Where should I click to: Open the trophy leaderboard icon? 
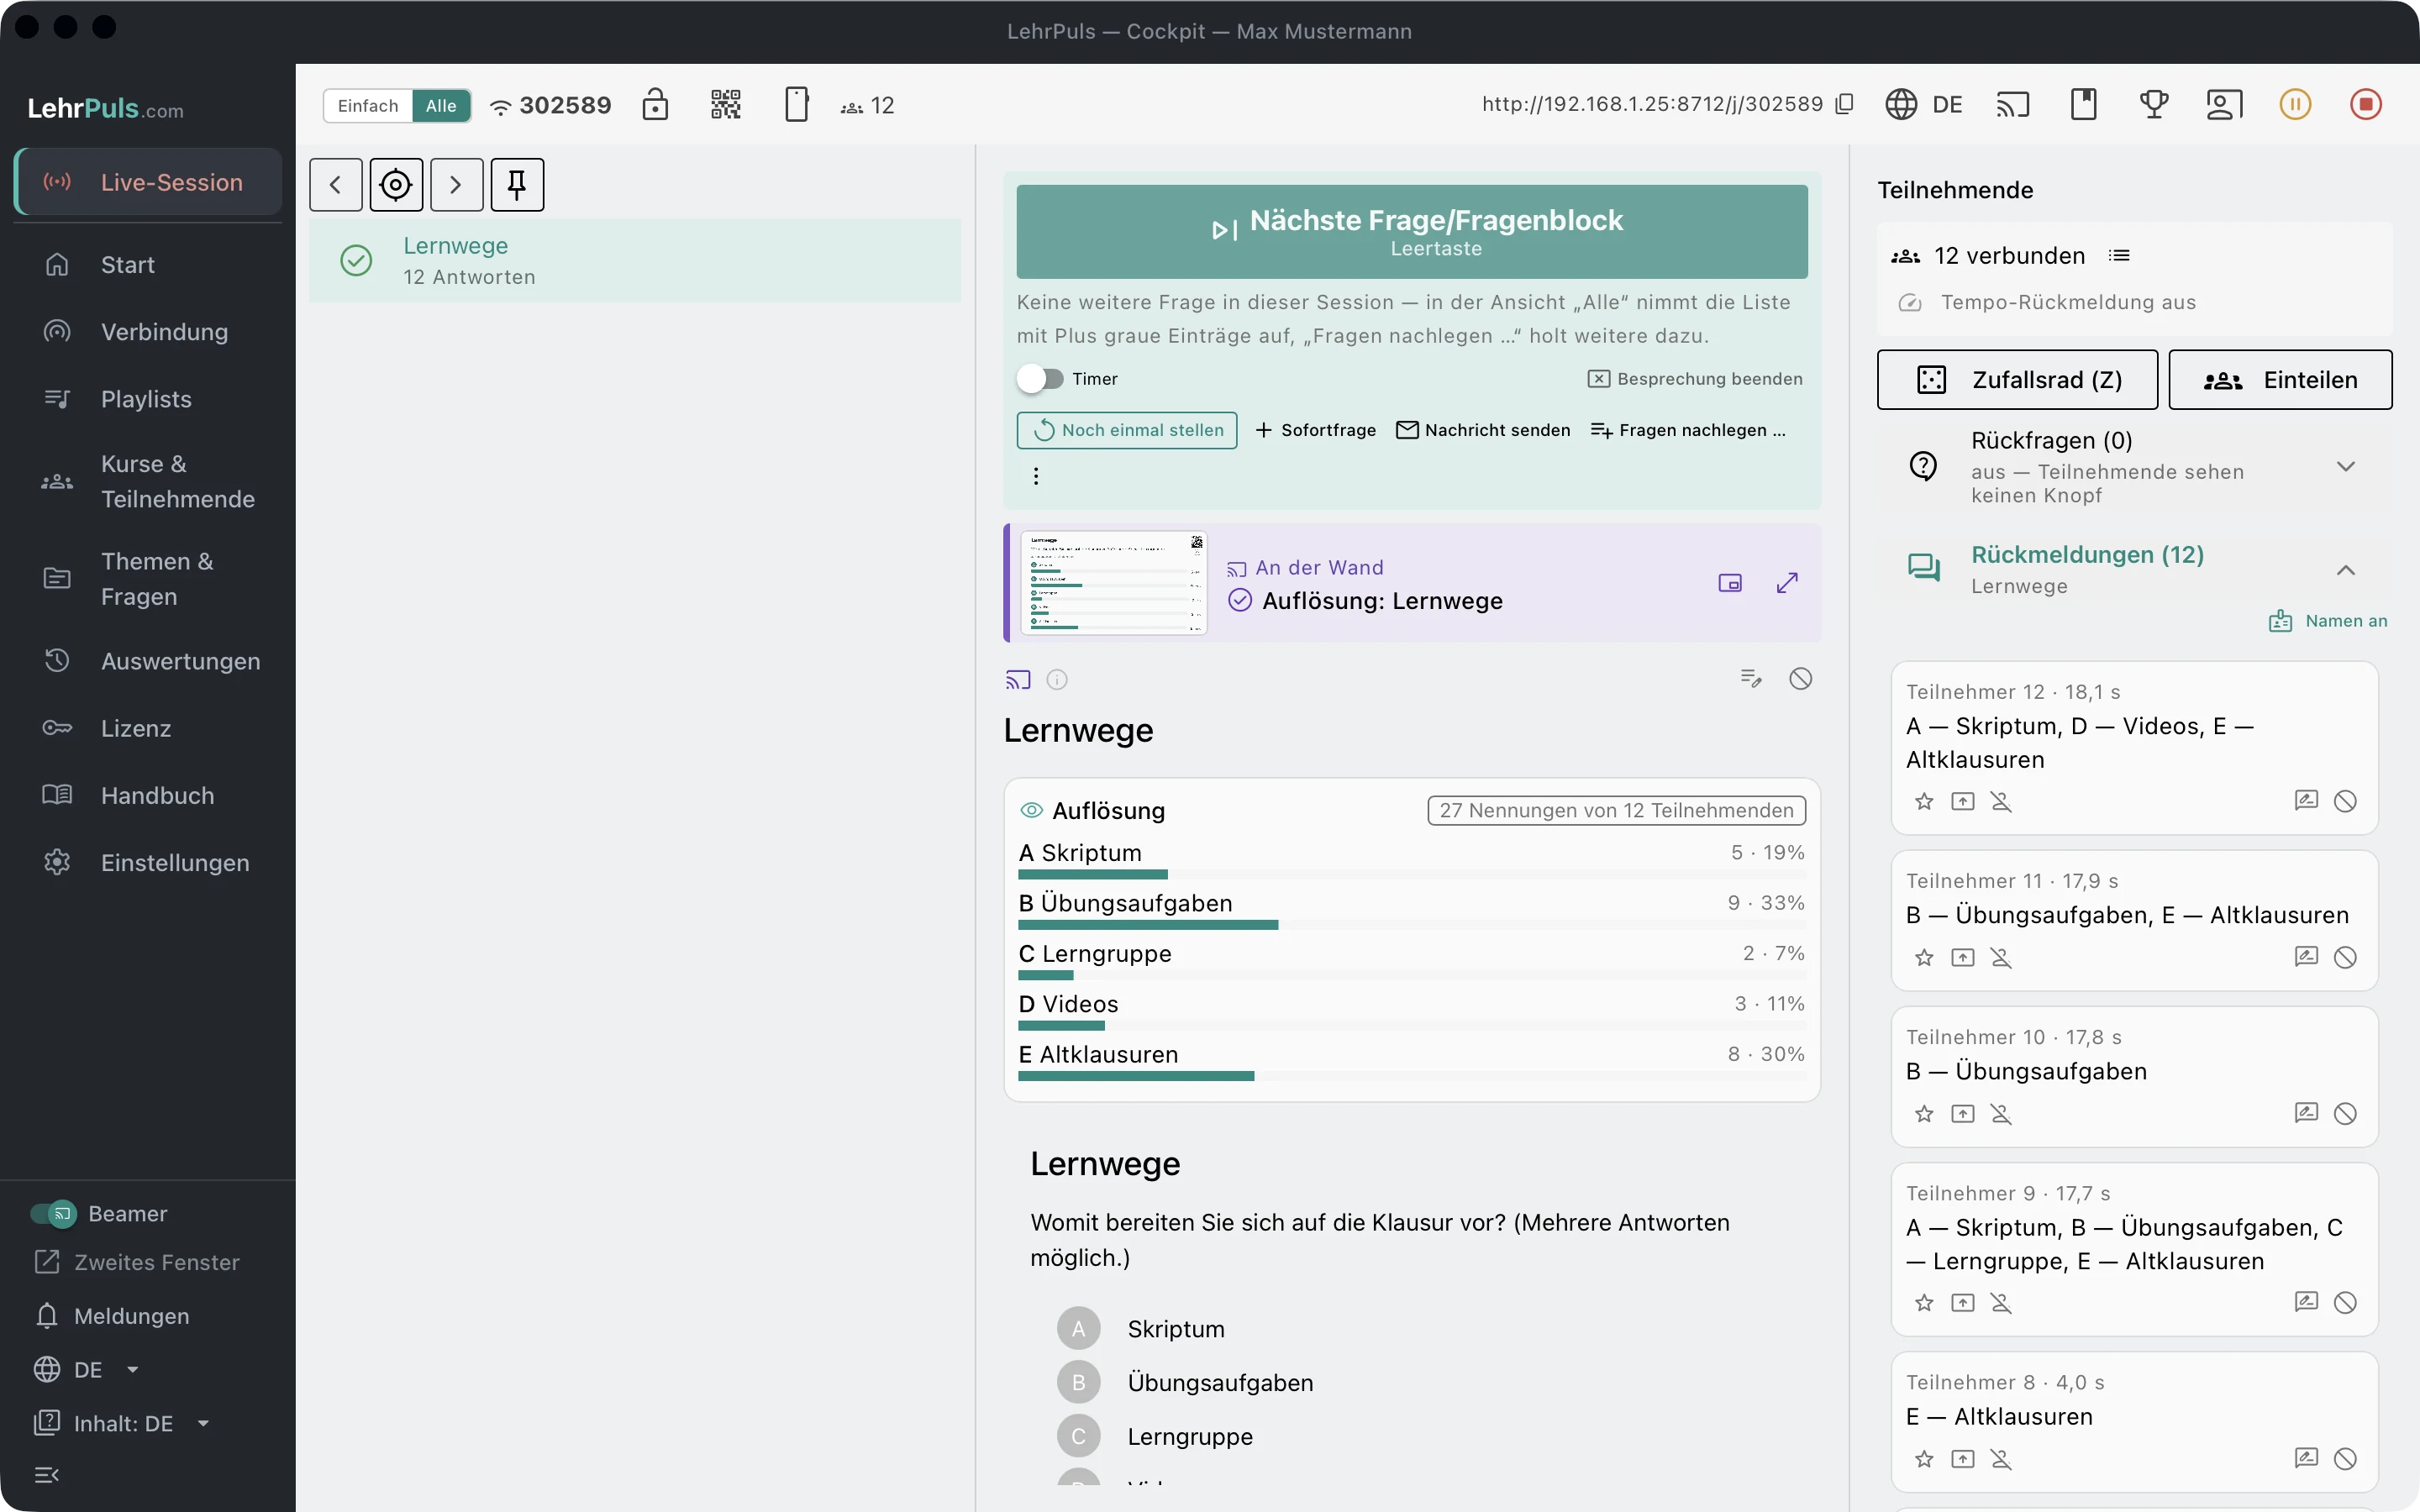tap(2154, 104)
